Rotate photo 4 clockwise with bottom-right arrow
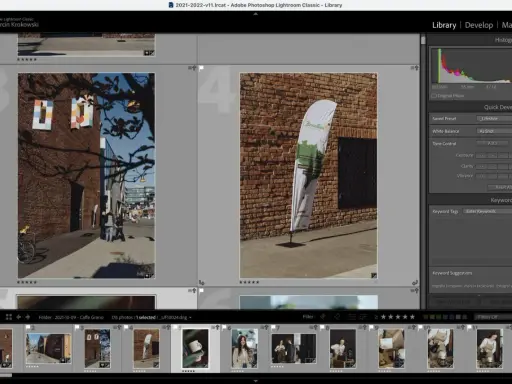The image size is (512, 384). (x=415, y=282)
